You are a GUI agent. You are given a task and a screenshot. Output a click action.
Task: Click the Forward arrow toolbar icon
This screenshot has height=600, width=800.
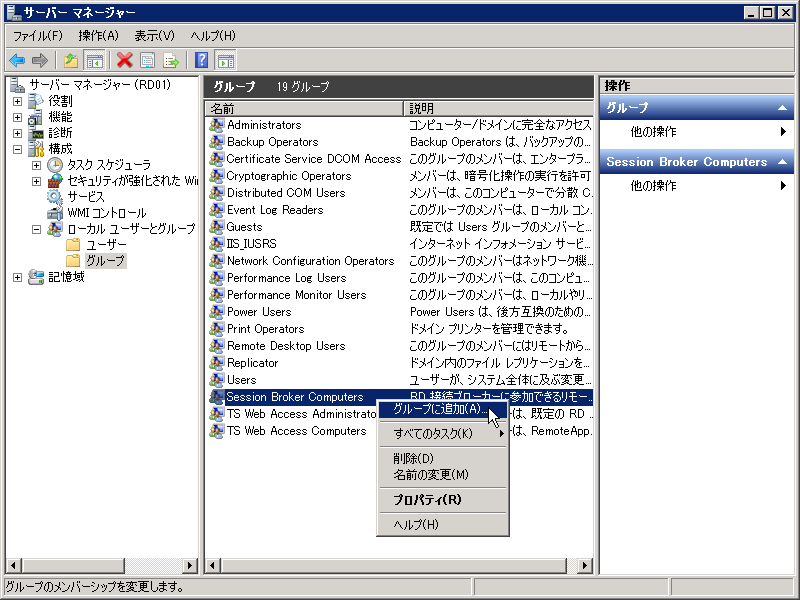click(x=39, y=61)
